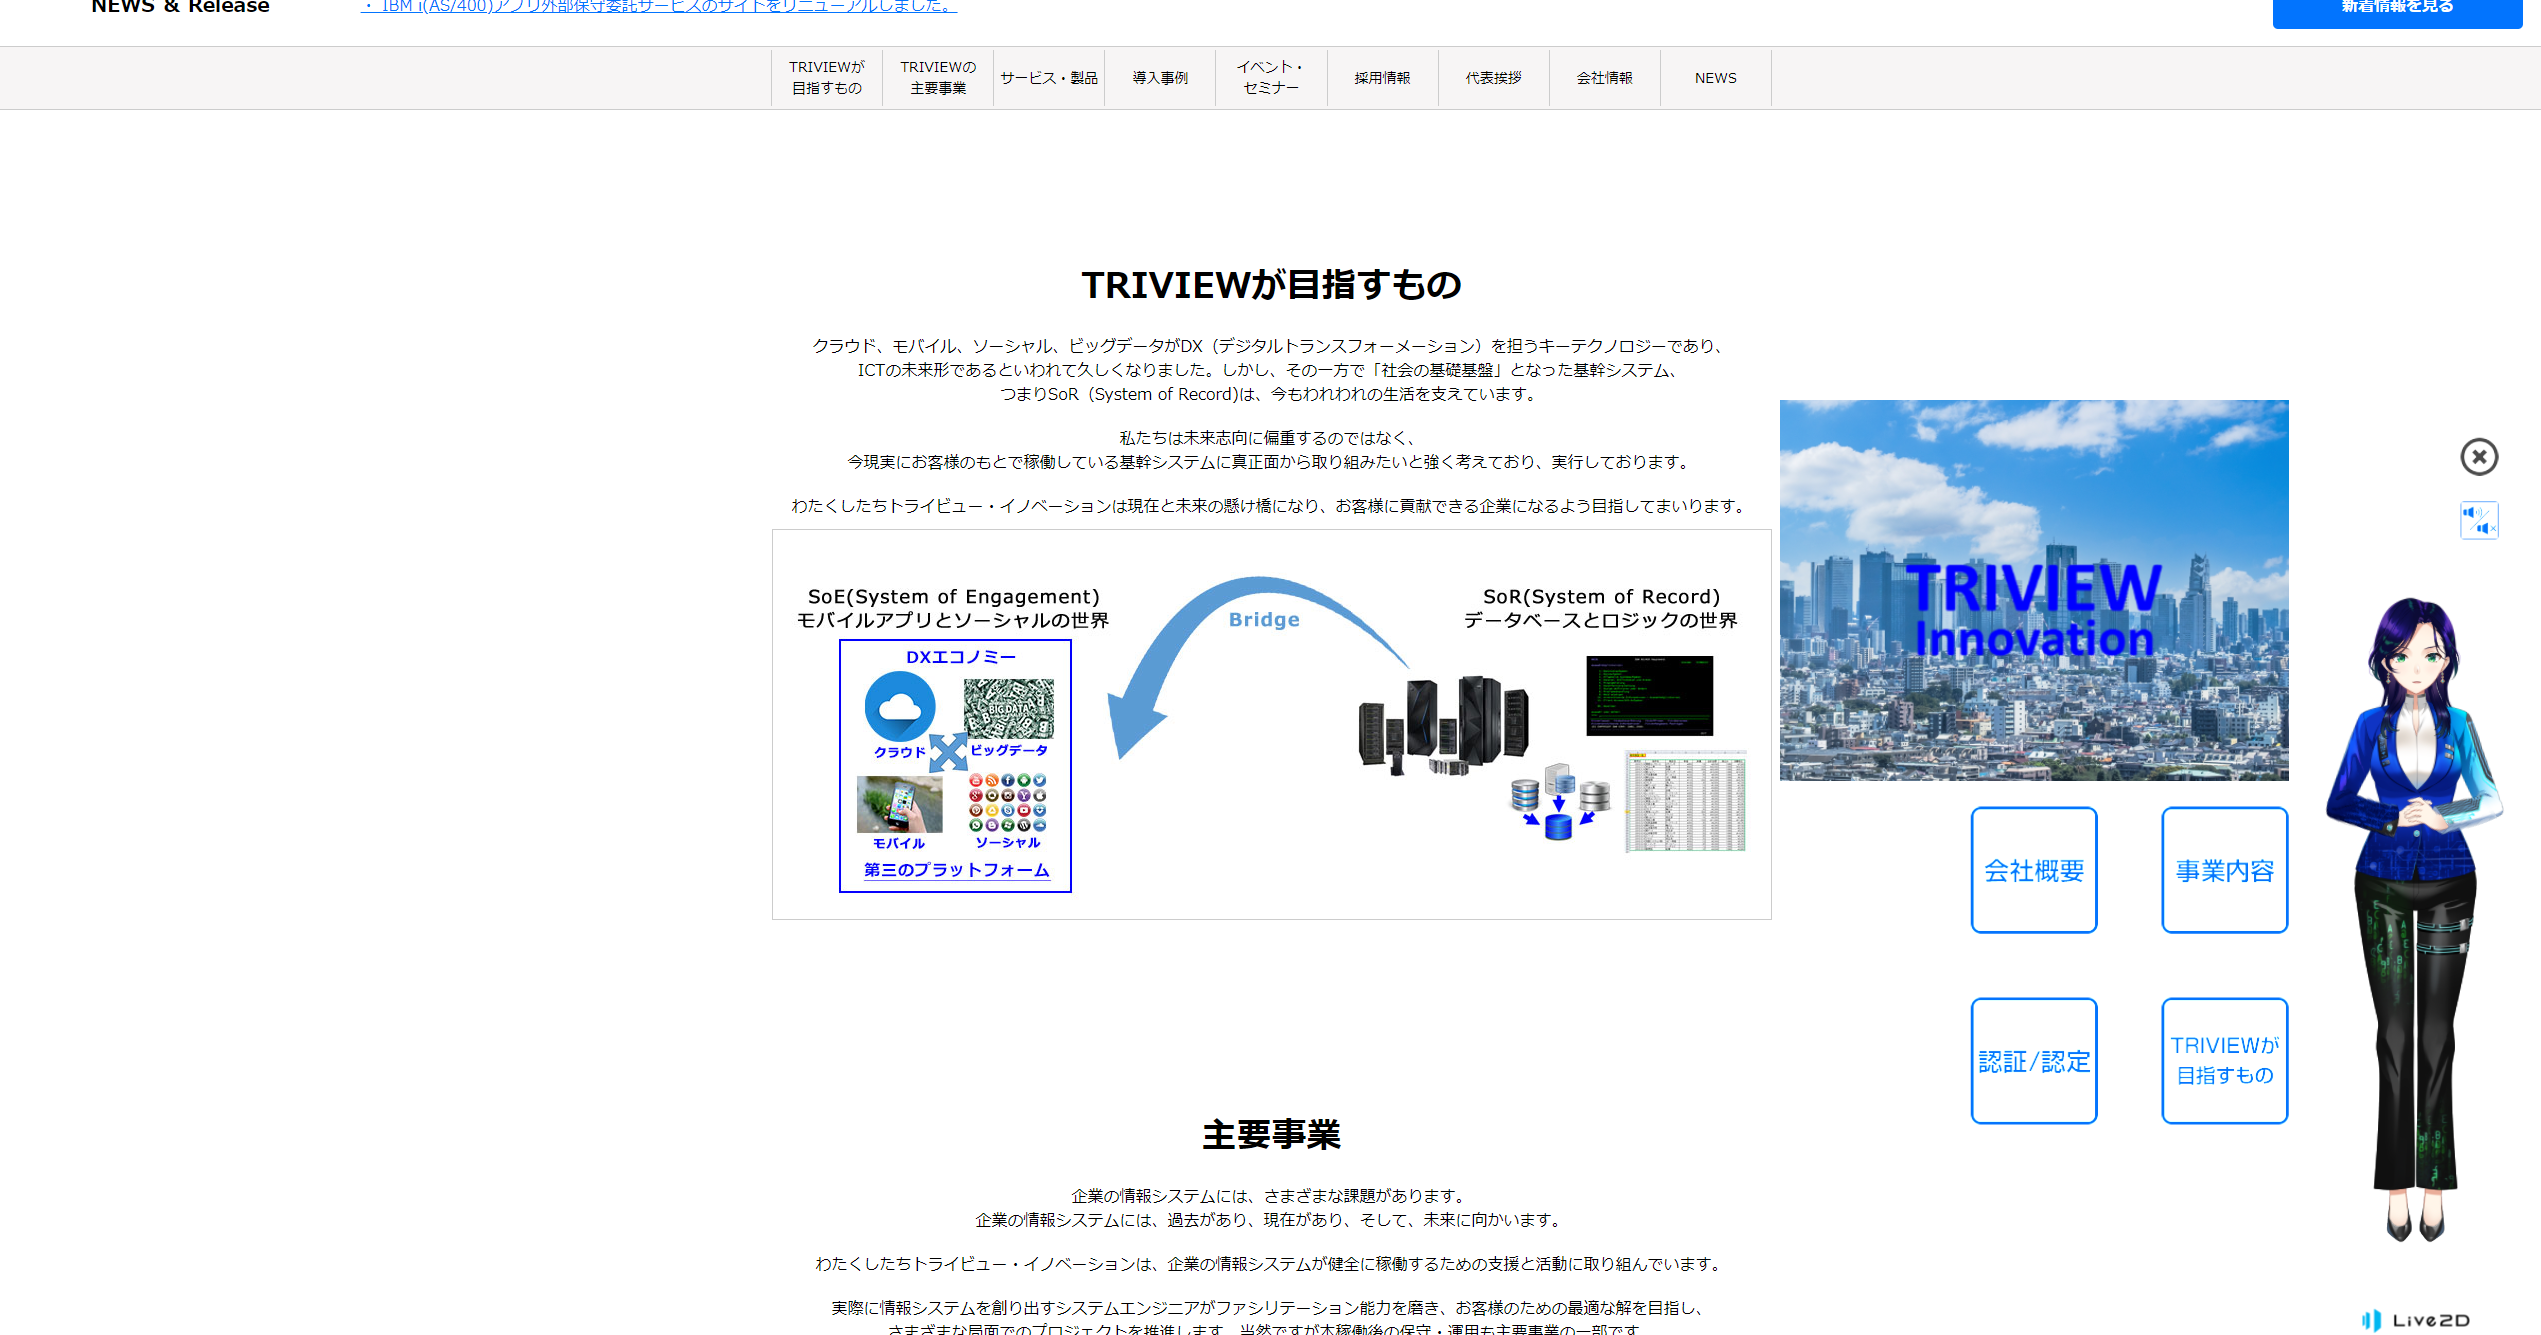The width and height of the screenshot is (2541, 1335).
Task: Click the 主要事業 section heading
Action: pyautogui.click(x=1271, y=1135)
